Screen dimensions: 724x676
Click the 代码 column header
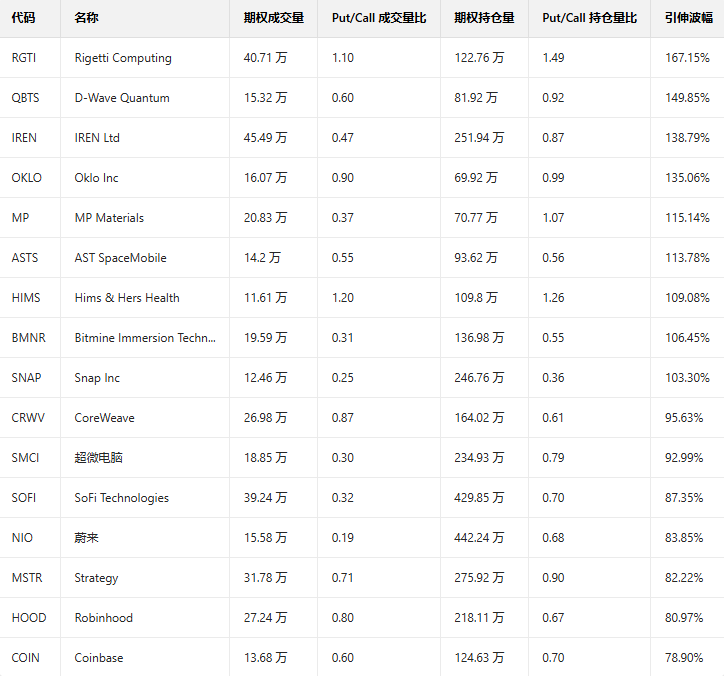click(23, 18)
